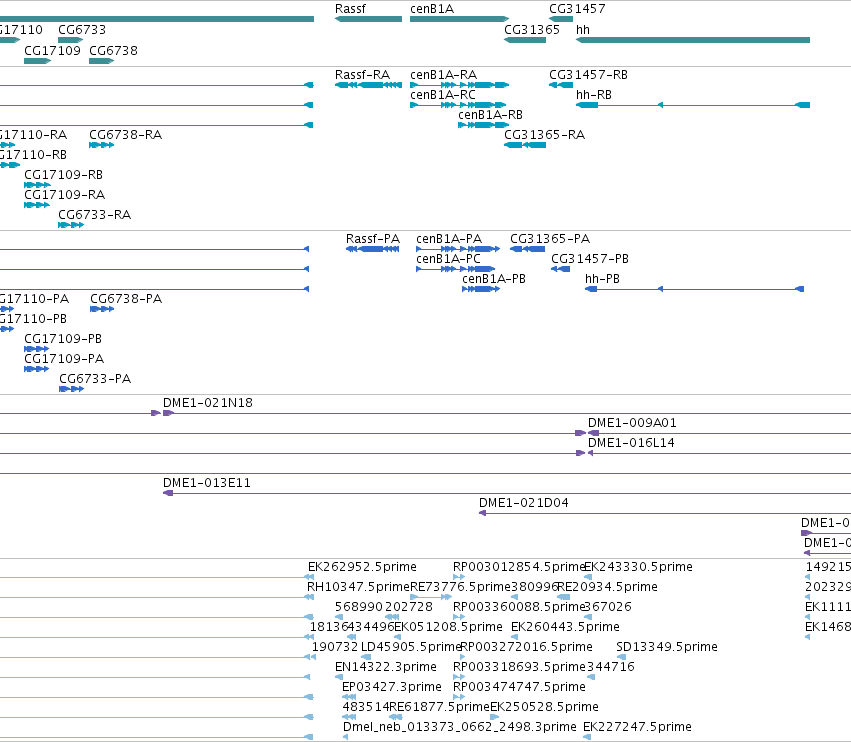Click the cenB1A-RA transcript label
Image resolution: width=851 pixels, height=742 pixels.
[x=443, y=74]
